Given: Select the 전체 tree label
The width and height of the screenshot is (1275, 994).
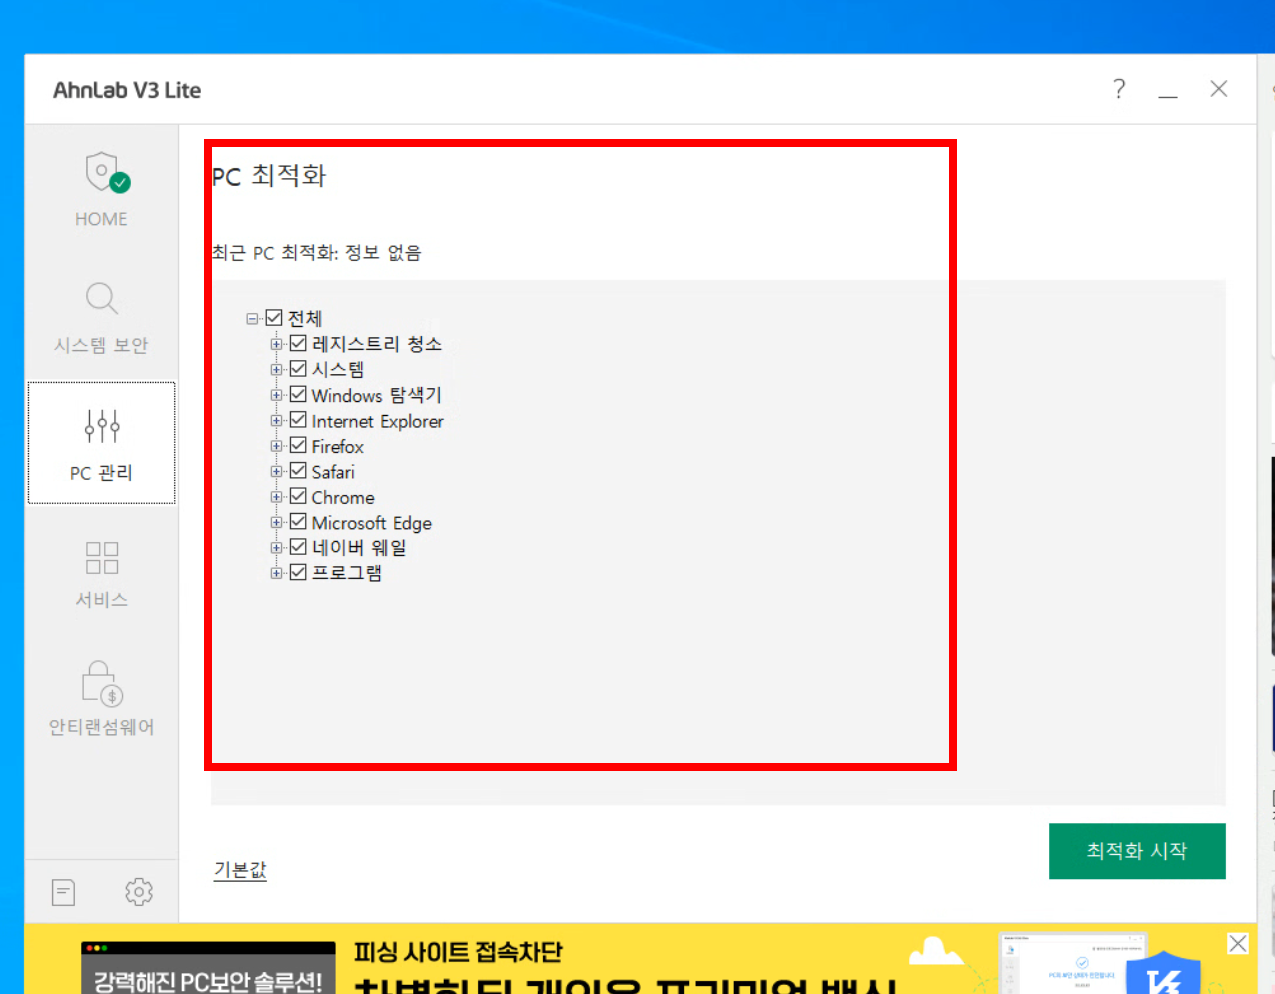Looking at the screenshot, I should [x=305, y=318].
